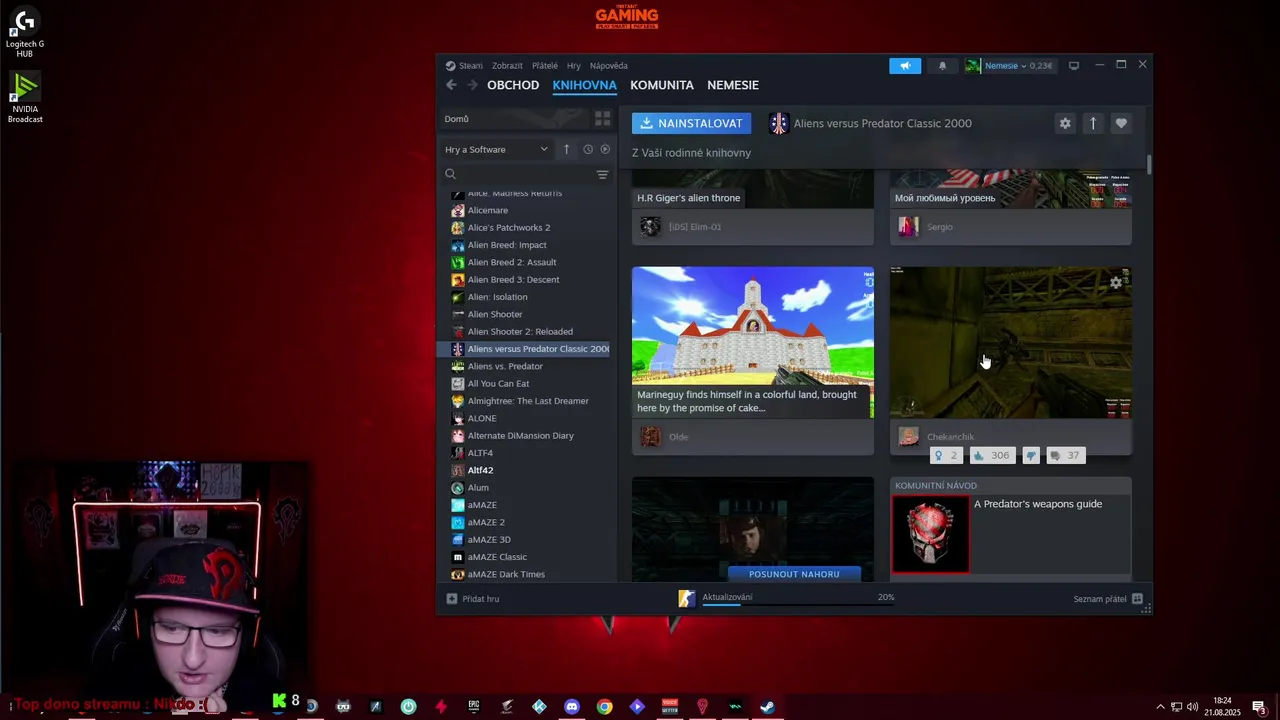The image size is (1280, 720).
Task: Go back with the Steam back arrow
Action: tap(451, 85)
